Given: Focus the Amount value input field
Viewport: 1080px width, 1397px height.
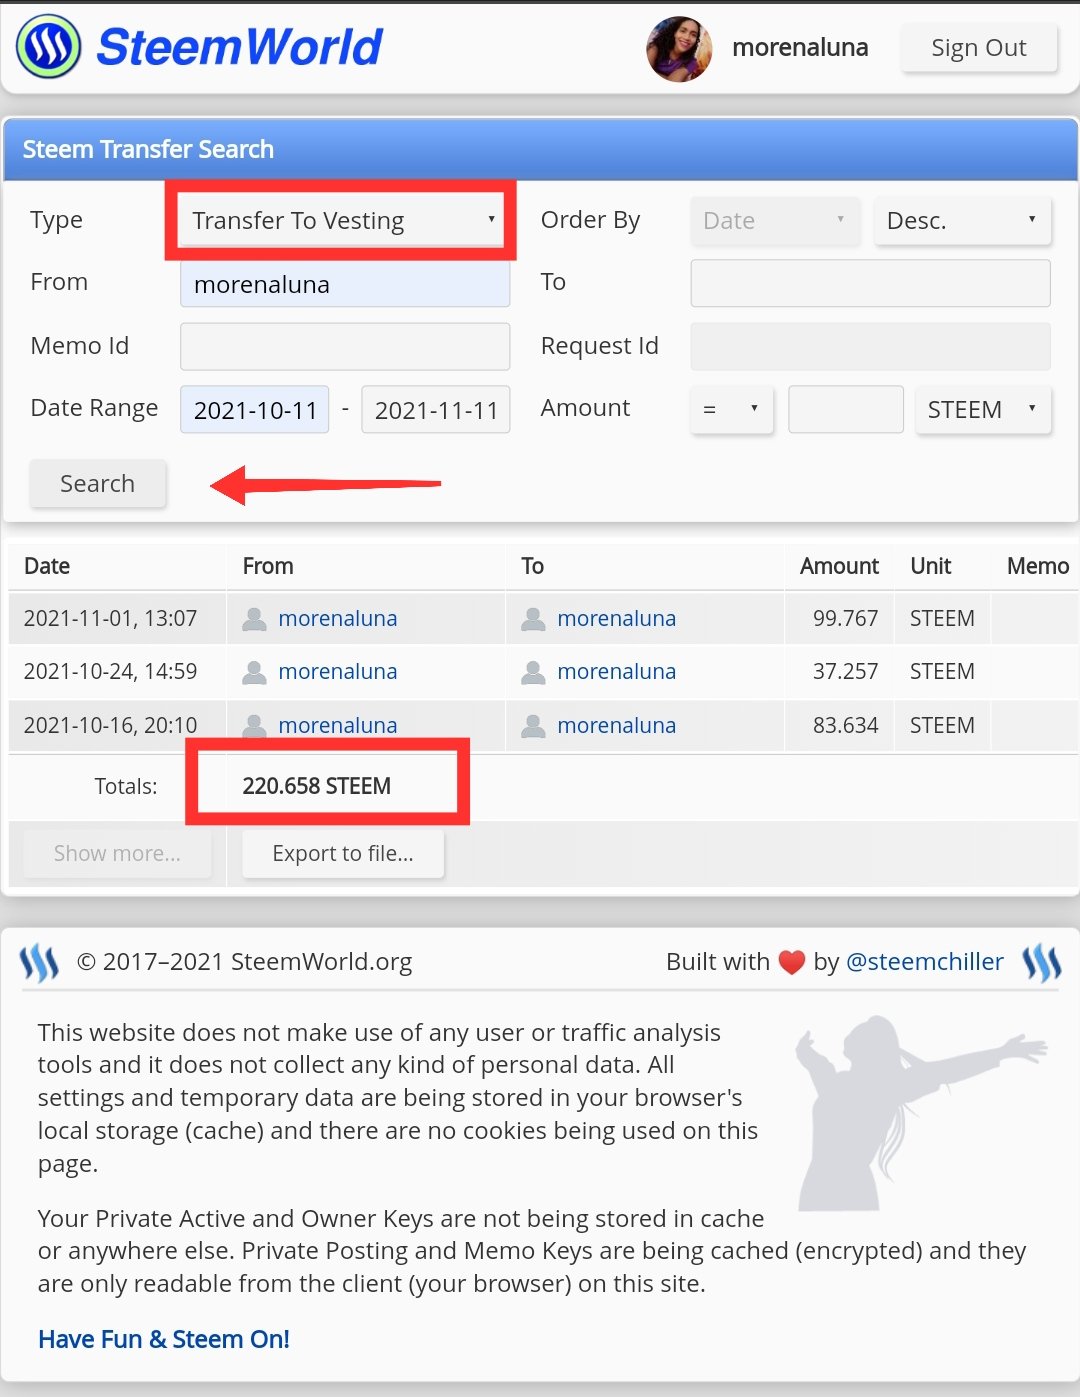Looking at the screenshot, I should (846, 410).
